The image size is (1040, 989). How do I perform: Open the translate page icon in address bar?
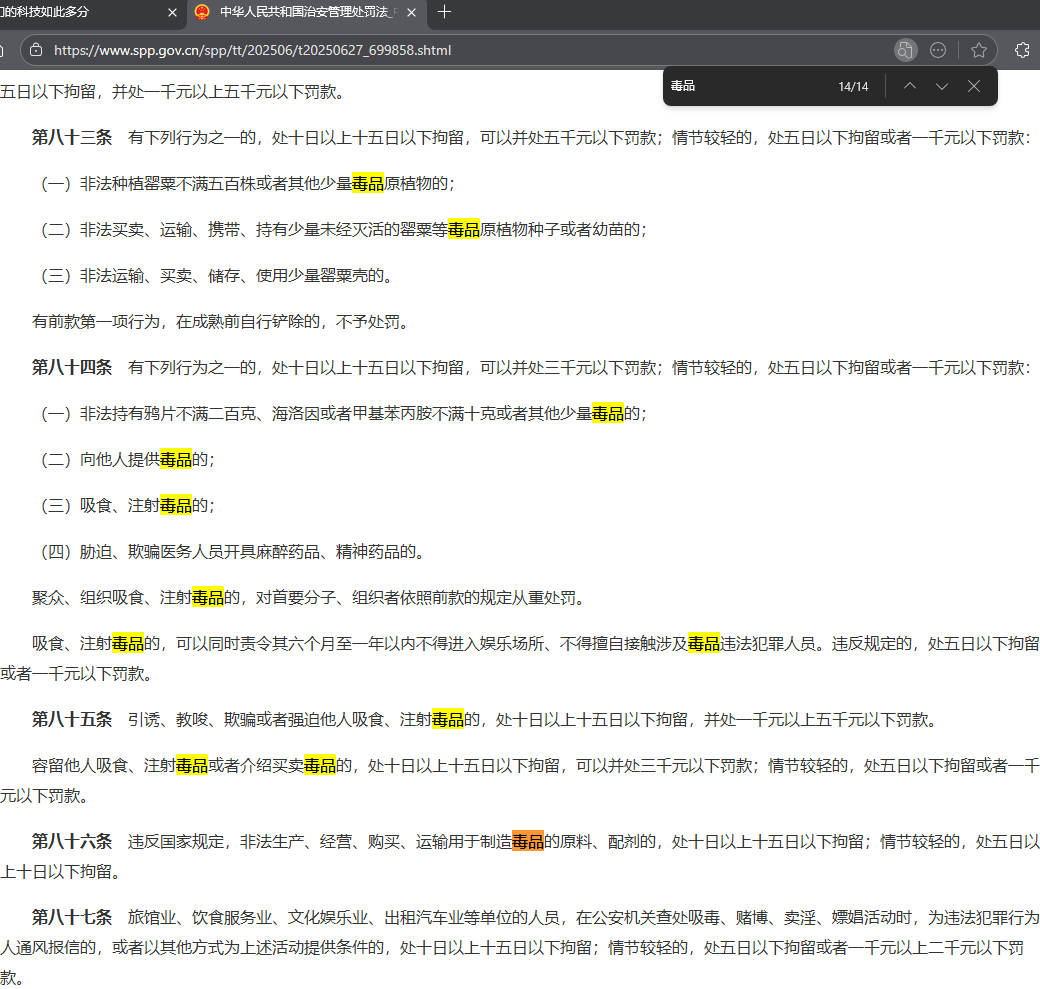905,50
